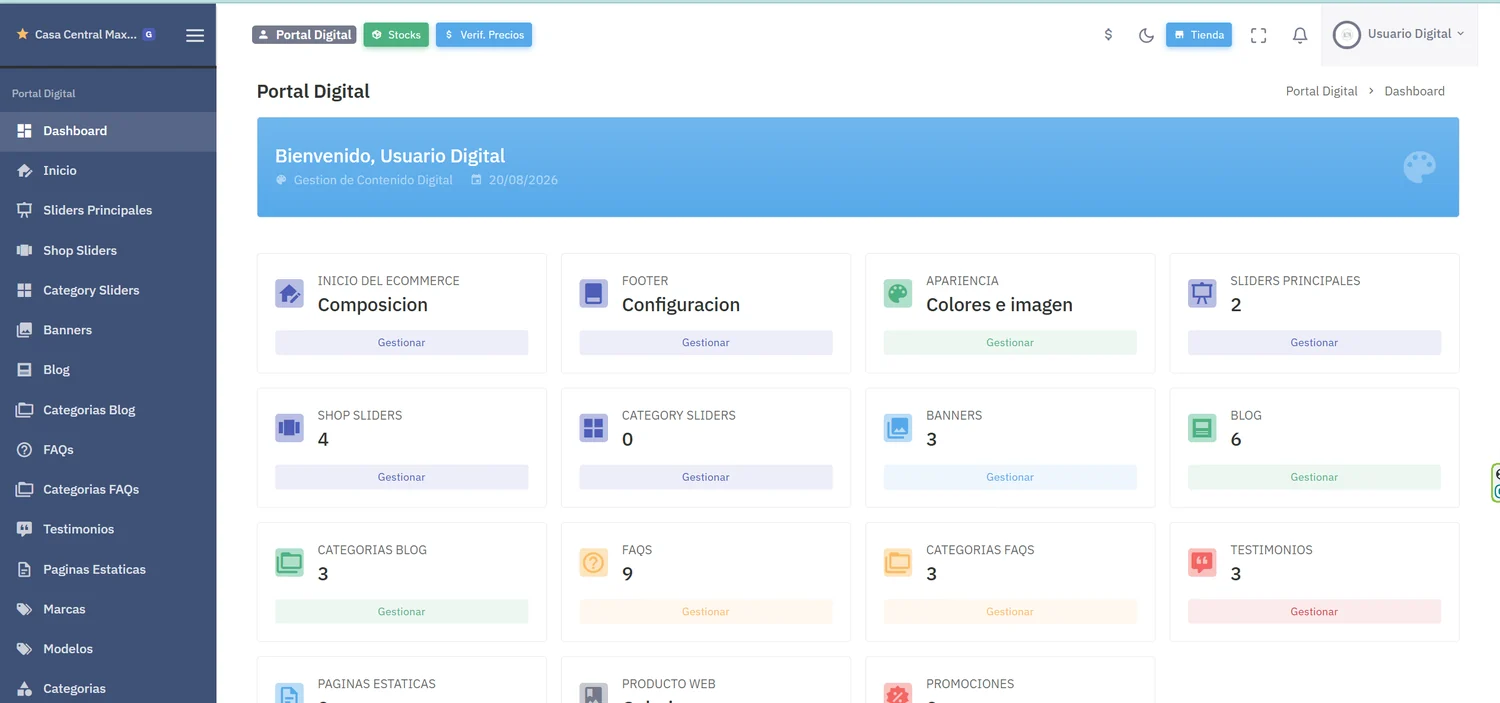Viewport: 1500px width, 703px height.
Task: Click the Testimonios sidebar icon
Action: pos(24,529)
